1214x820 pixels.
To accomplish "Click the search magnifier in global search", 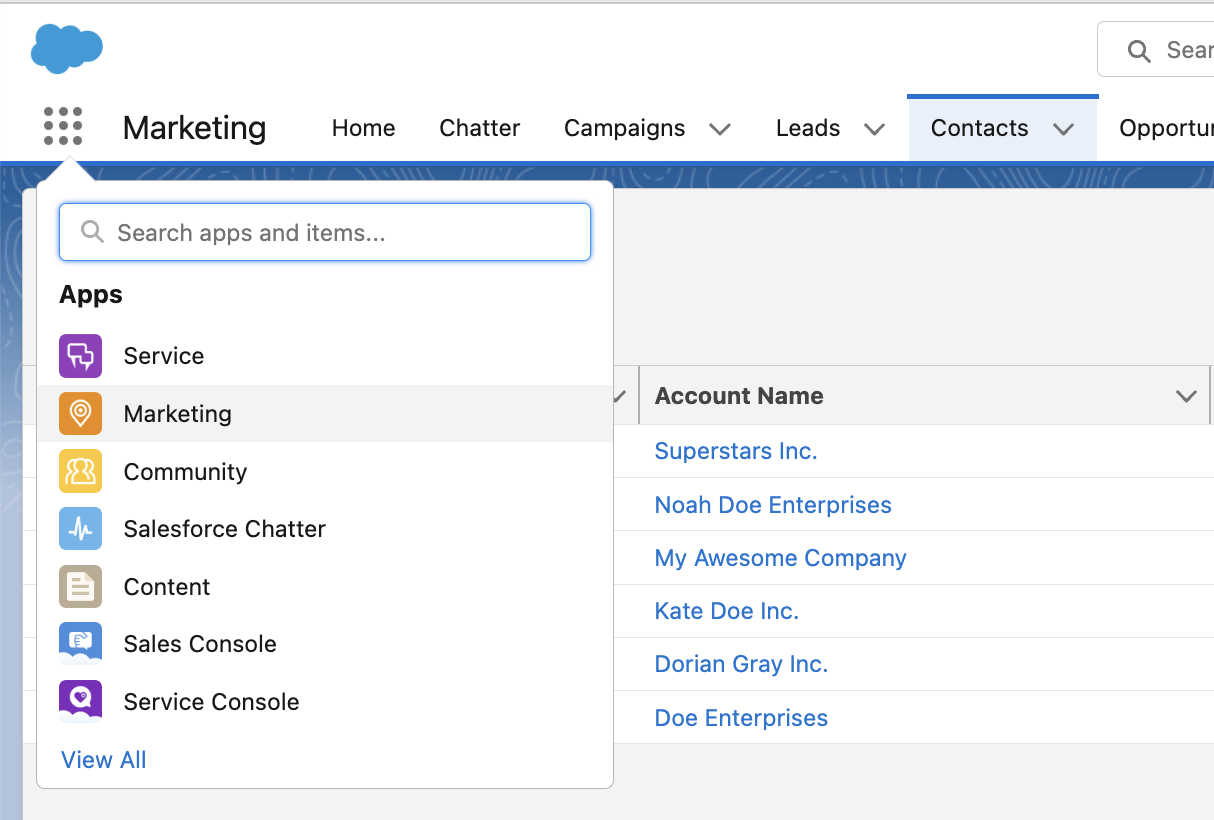I will pos(1138,50).
